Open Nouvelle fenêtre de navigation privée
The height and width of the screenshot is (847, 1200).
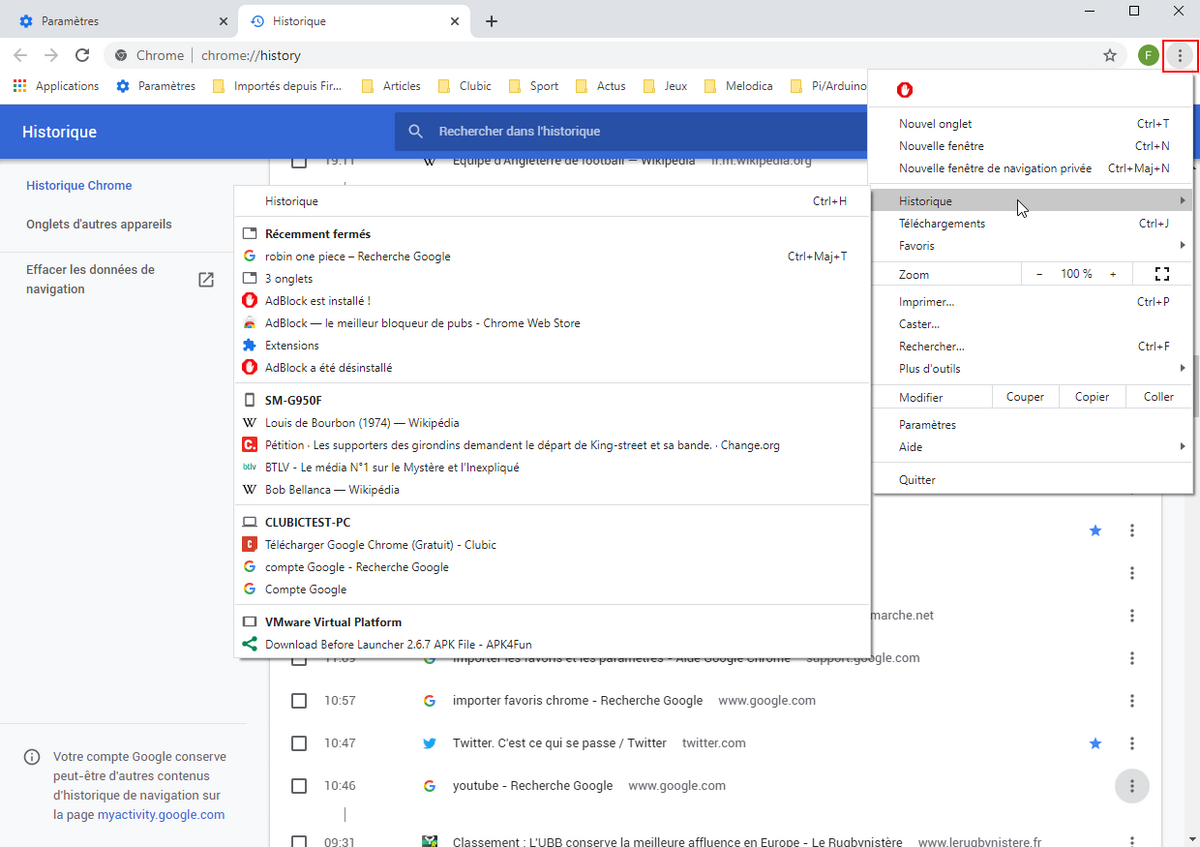(x=1032, y=168)
